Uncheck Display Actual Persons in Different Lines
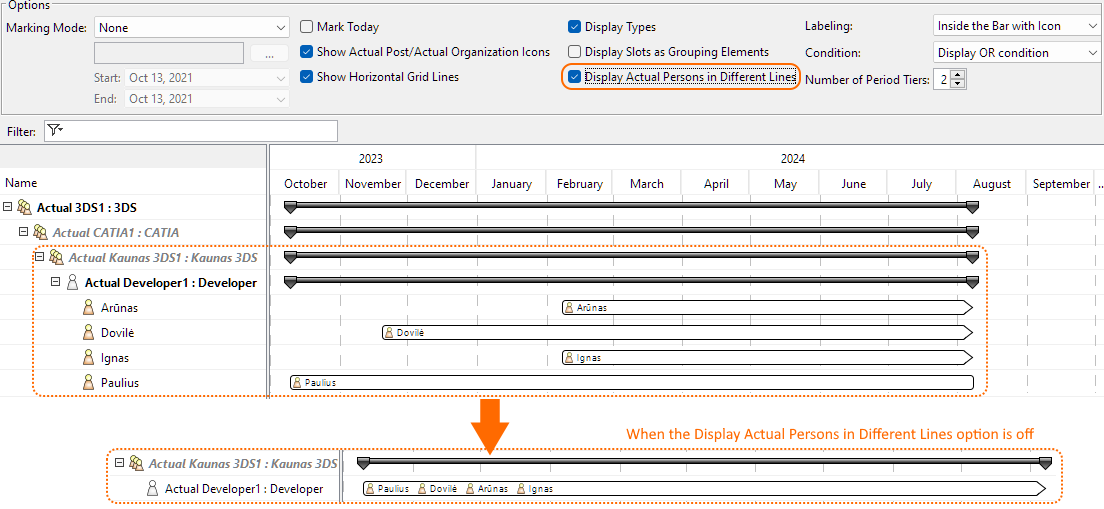Image resolution: width=1104 pixels, height=509 pixels. click(x=574, y=77)
